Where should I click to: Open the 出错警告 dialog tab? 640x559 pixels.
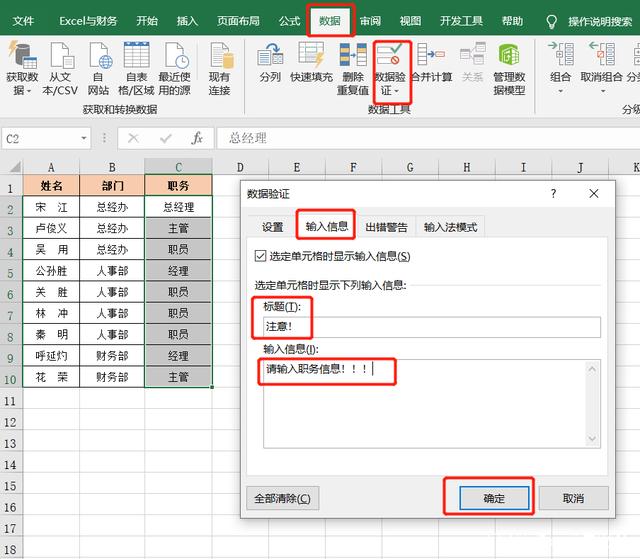pos(386,227)
